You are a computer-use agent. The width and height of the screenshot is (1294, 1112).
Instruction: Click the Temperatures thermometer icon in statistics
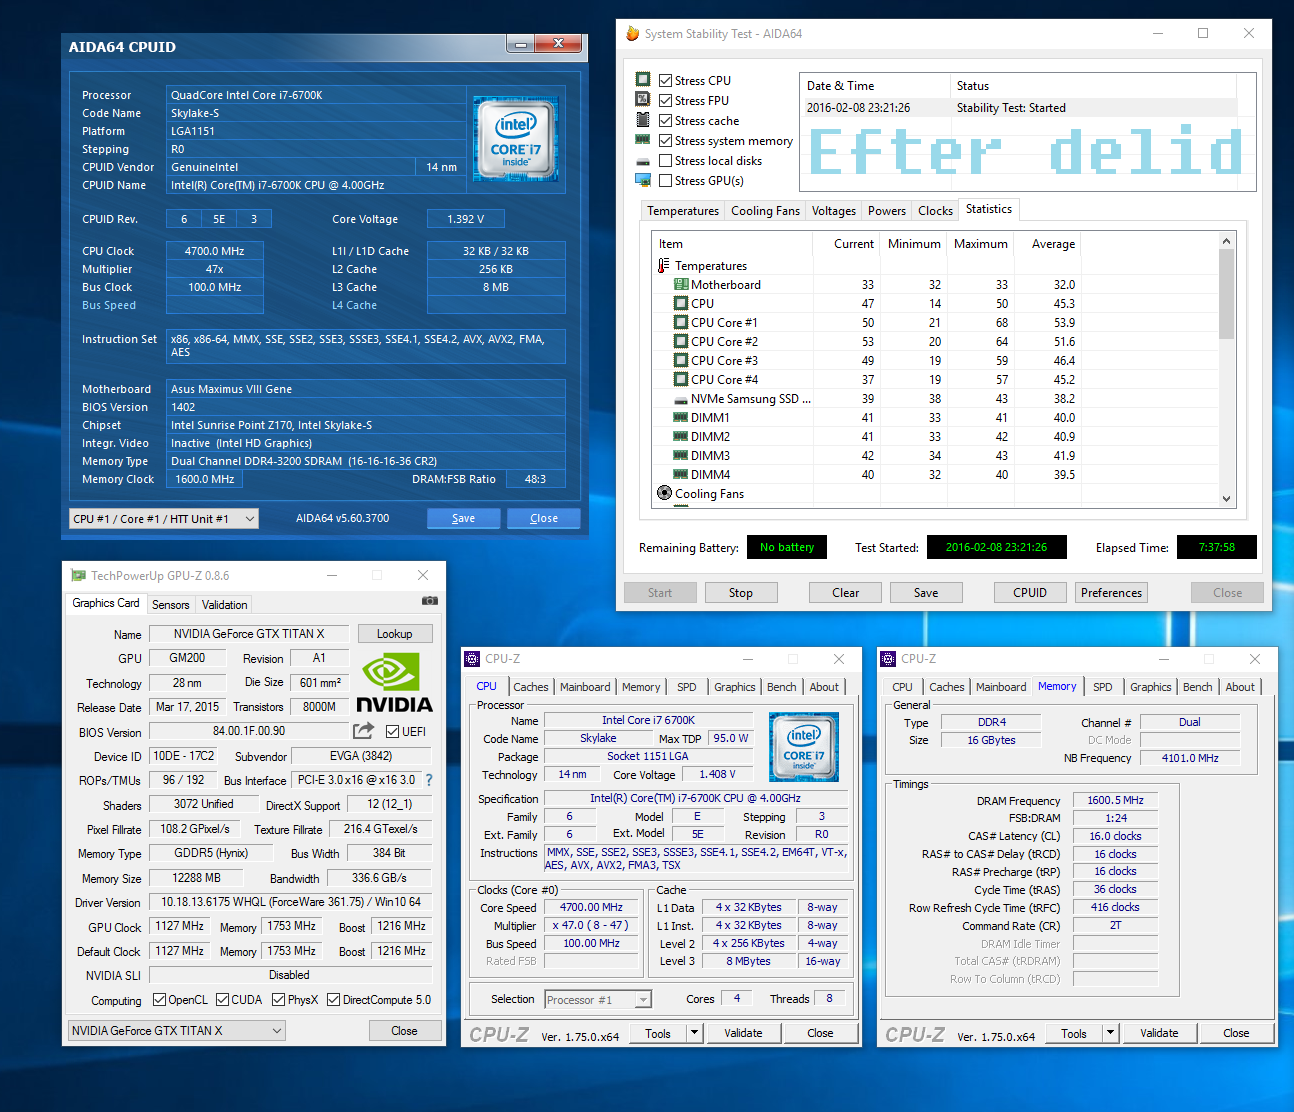pyautogui.click(x=663, y=265)
